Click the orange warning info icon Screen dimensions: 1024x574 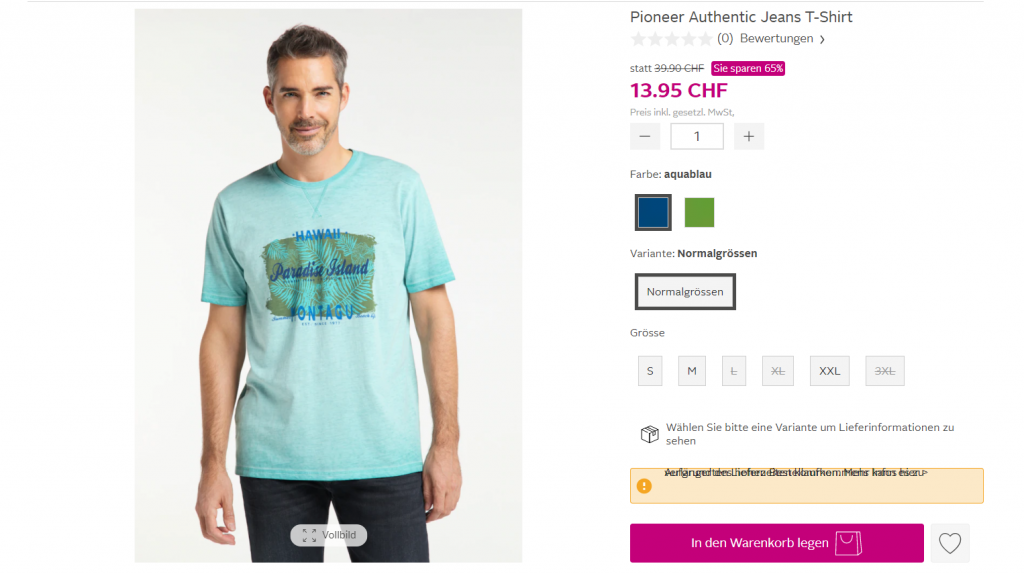click(644, 486)
